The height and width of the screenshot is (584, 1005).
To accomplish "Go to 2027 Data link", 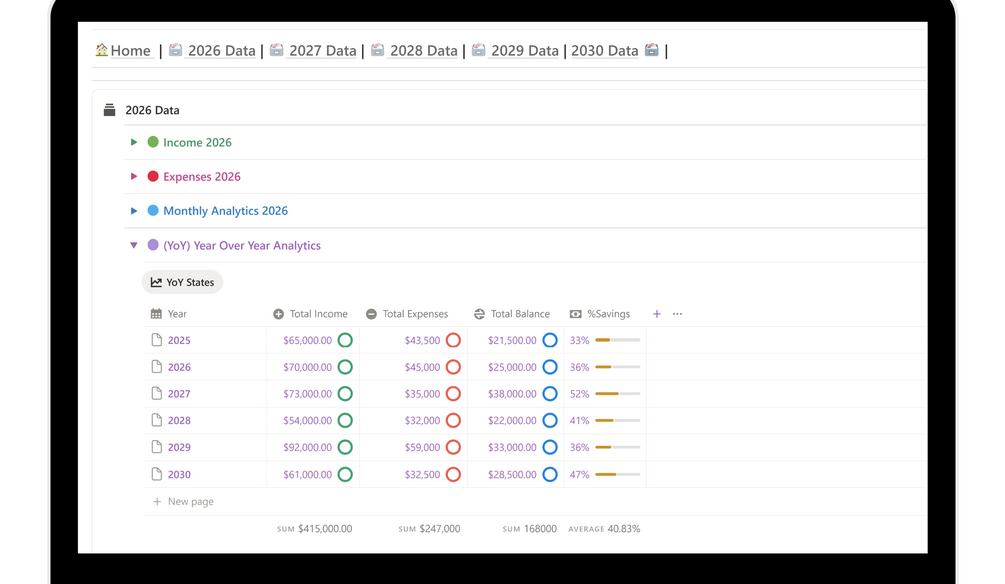I will 322,51.
